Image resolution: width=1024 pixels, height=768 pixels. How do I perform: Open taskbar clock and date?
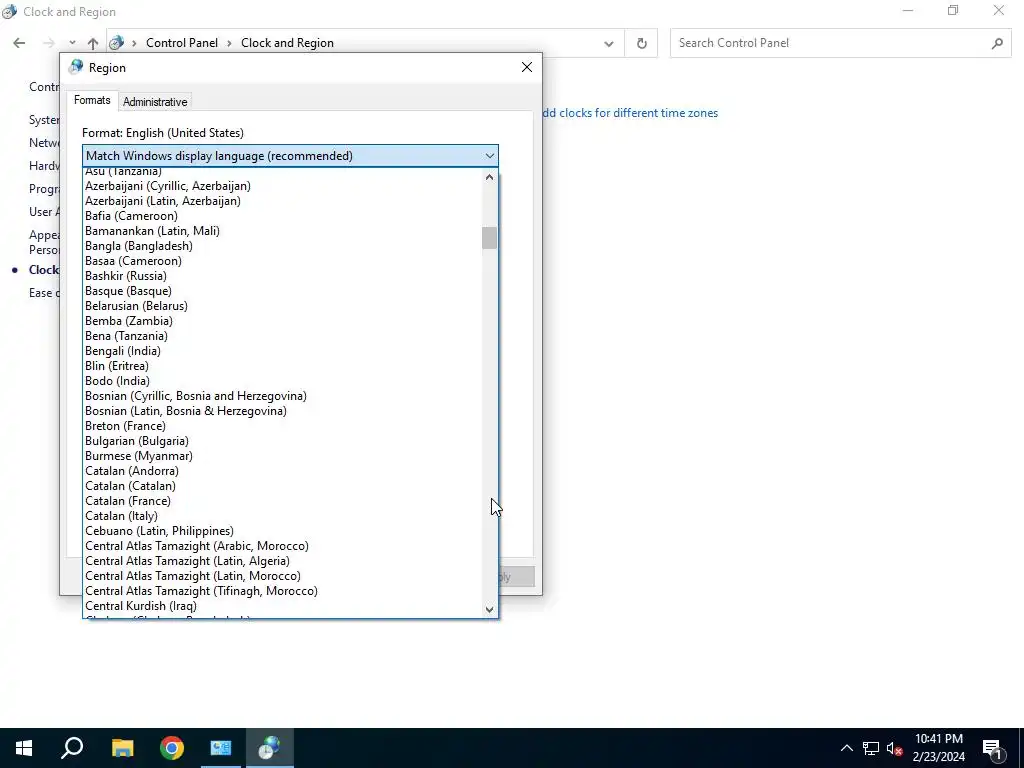(x=938, y=748)
